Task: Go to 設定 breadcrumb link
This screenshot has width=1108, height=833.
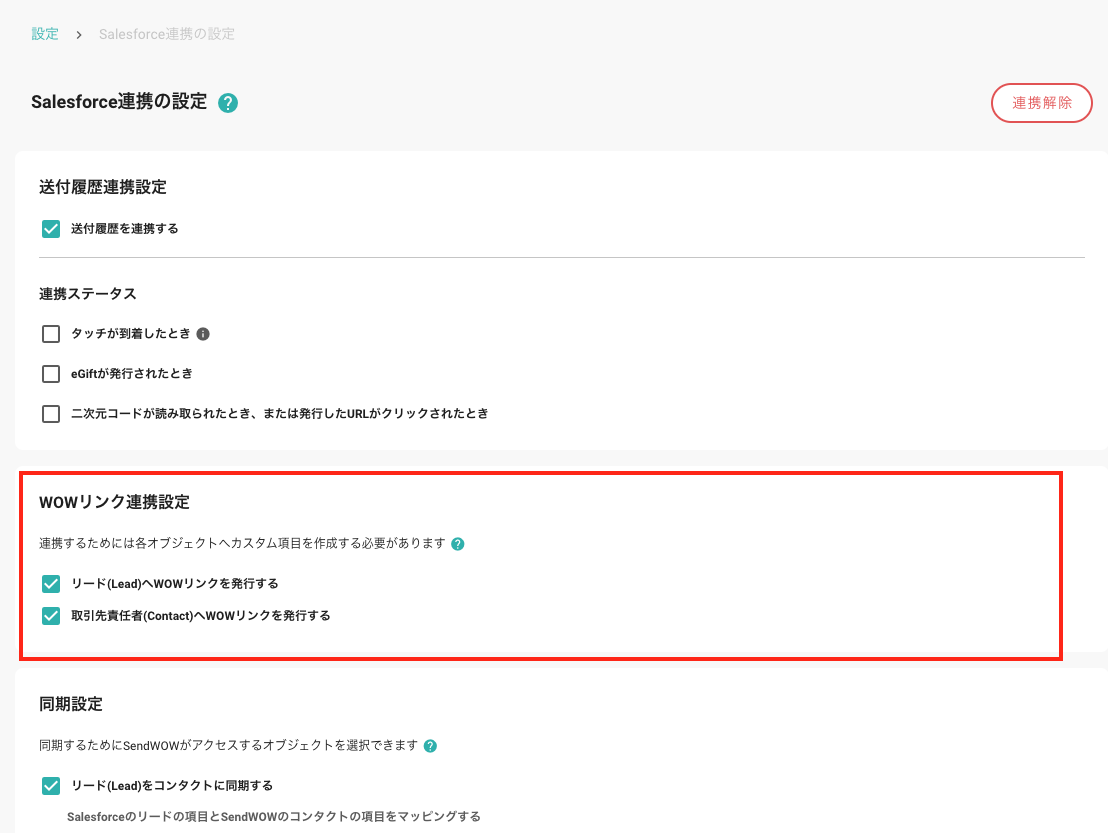Action: click(45, 34)
